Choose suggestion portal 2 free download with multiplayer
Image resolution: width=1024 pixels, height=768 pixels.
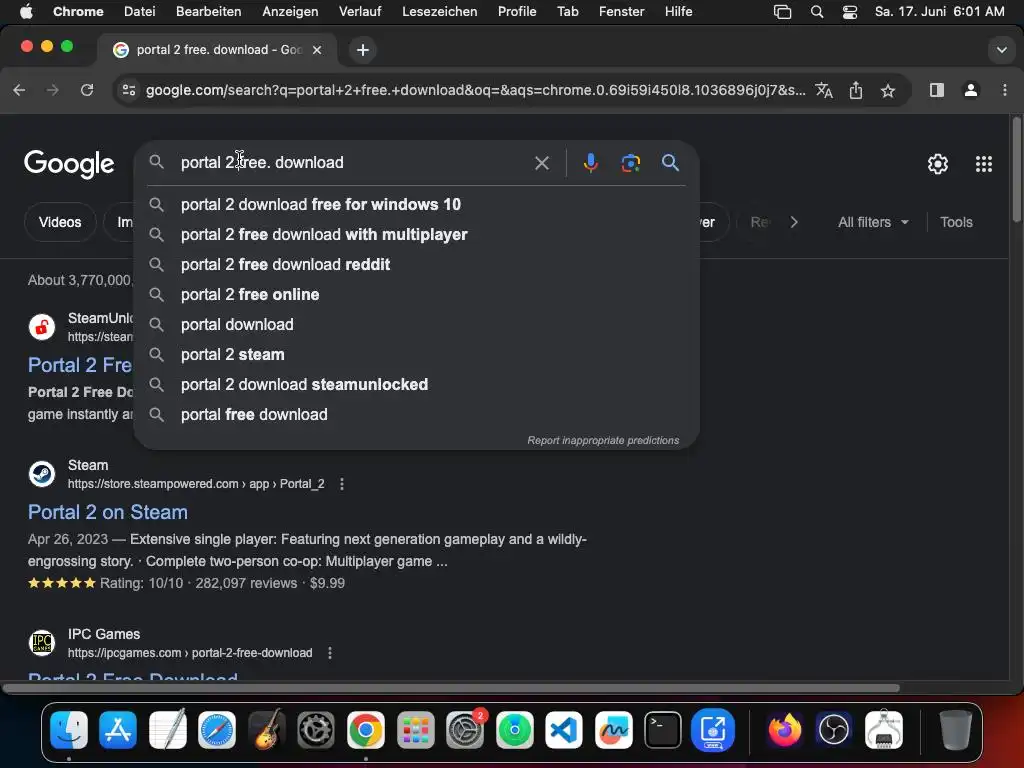(417, 234)
